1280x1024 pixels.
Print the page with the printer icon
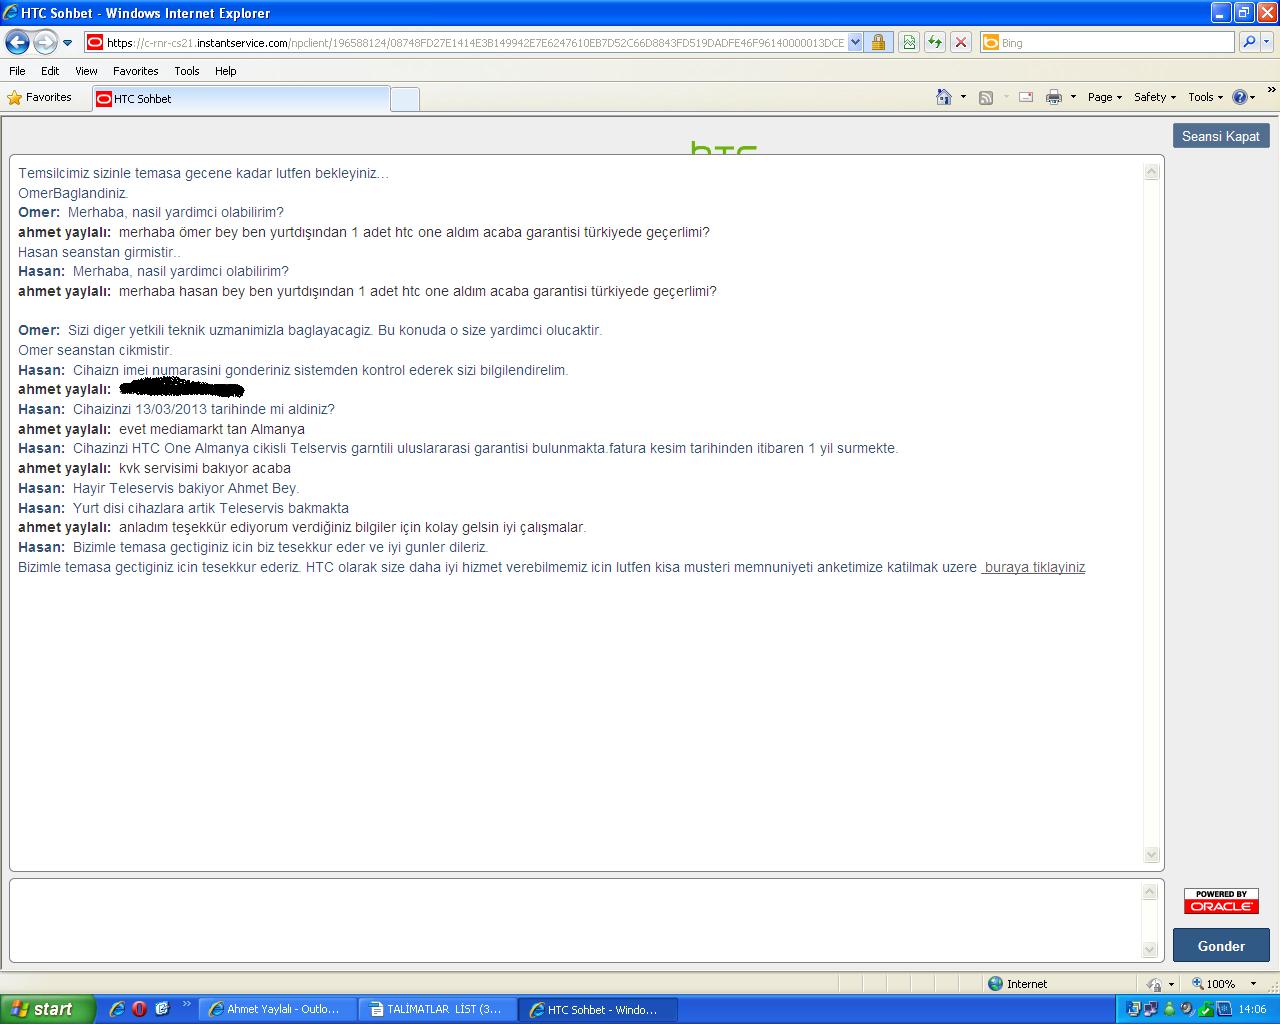click(x=1053, y=97)
